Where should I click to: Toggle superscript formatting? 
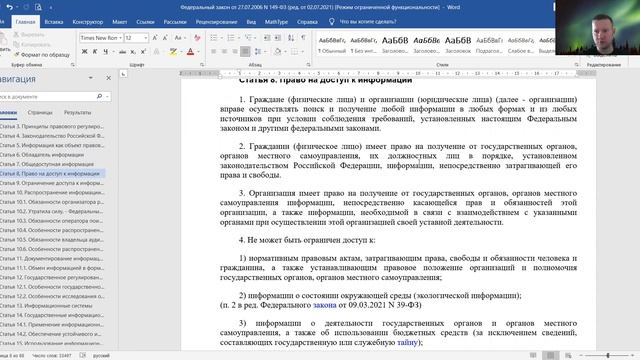tap(143, 52)
